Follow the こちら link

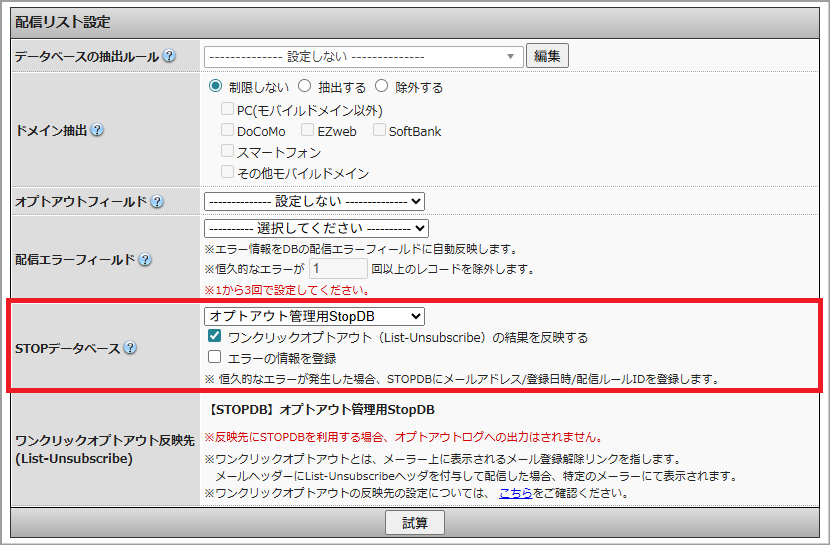point(515,494)
